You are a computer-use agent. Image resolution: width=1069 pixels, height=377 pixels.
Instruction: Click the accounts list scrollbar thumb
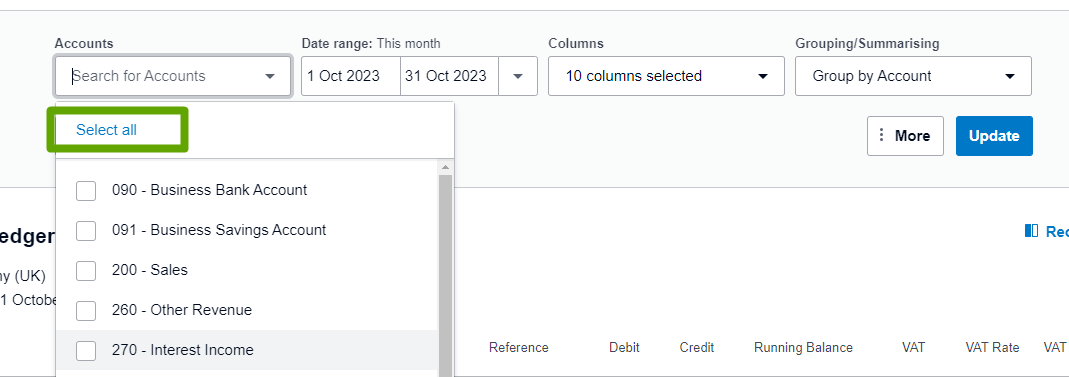coord(445,273)
